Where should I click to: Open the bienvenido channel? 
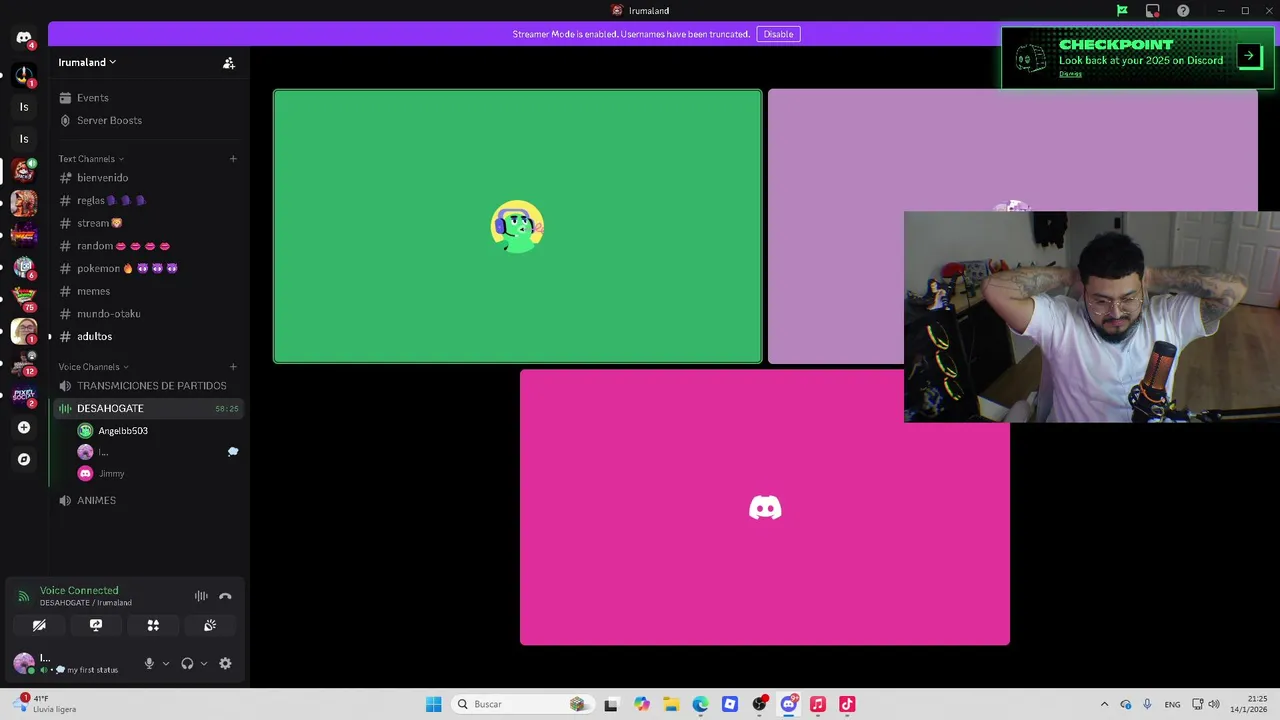(147, 178)
